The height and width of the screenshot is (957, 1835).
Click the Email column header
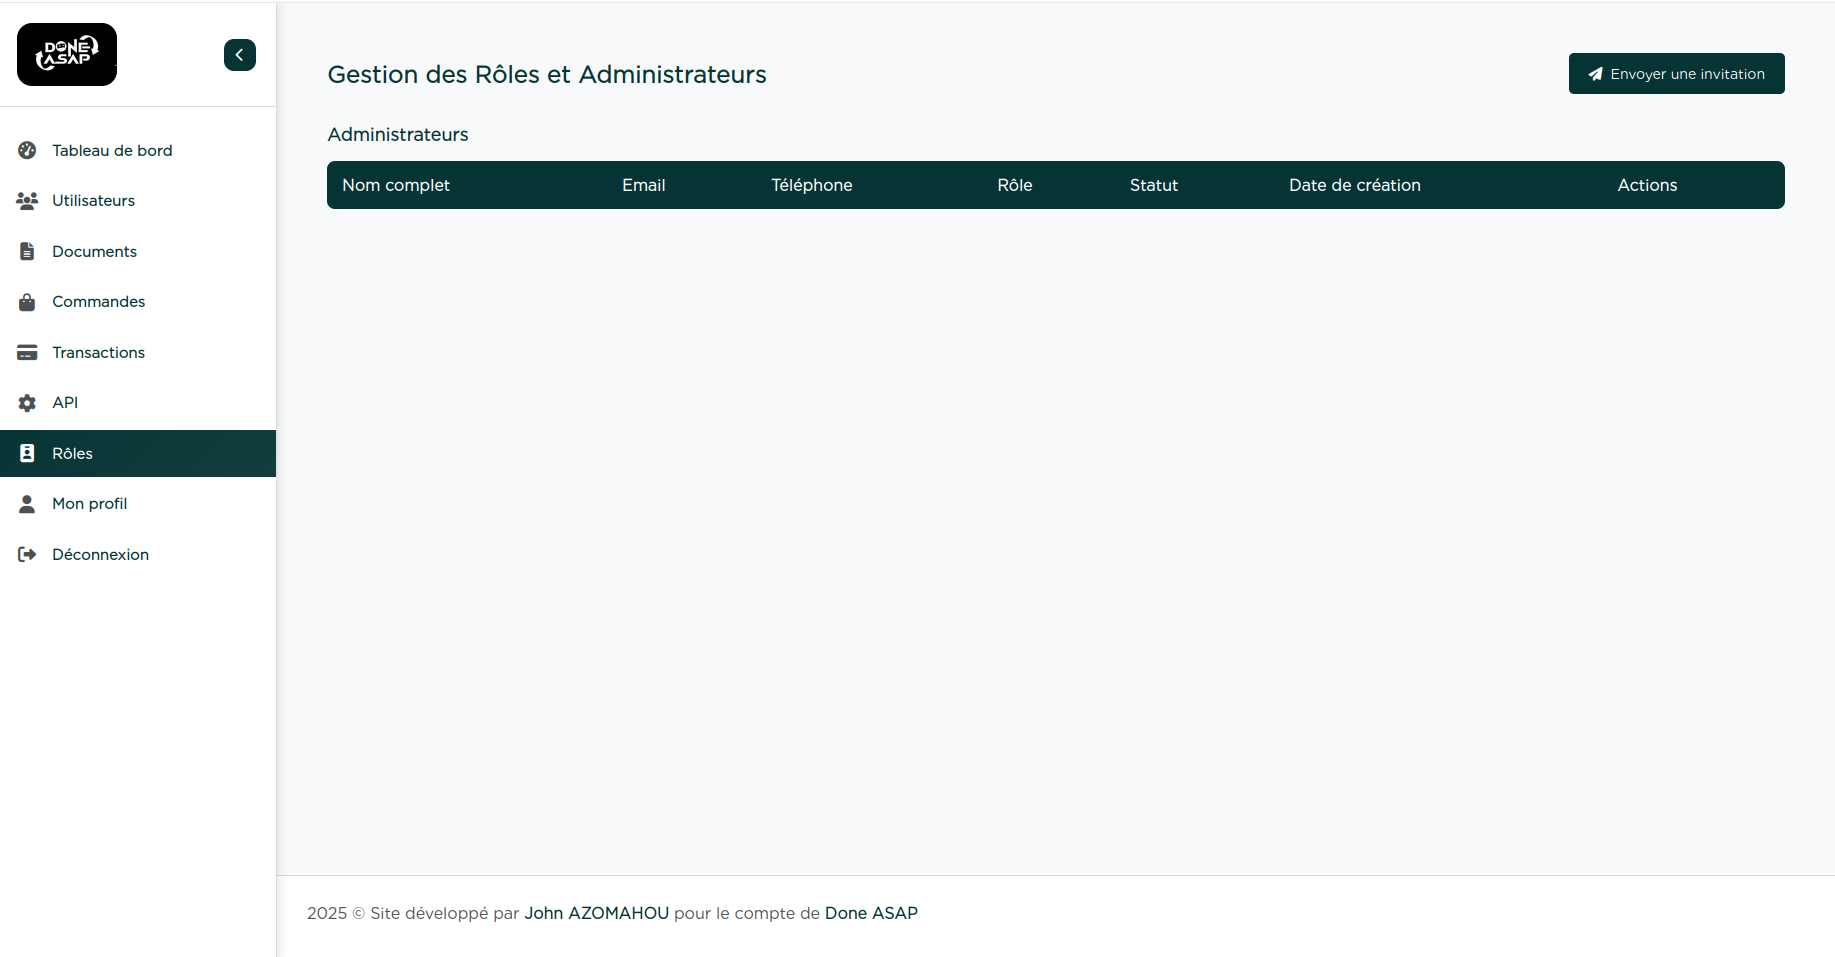pyautogui.click(x=643, y=185)
